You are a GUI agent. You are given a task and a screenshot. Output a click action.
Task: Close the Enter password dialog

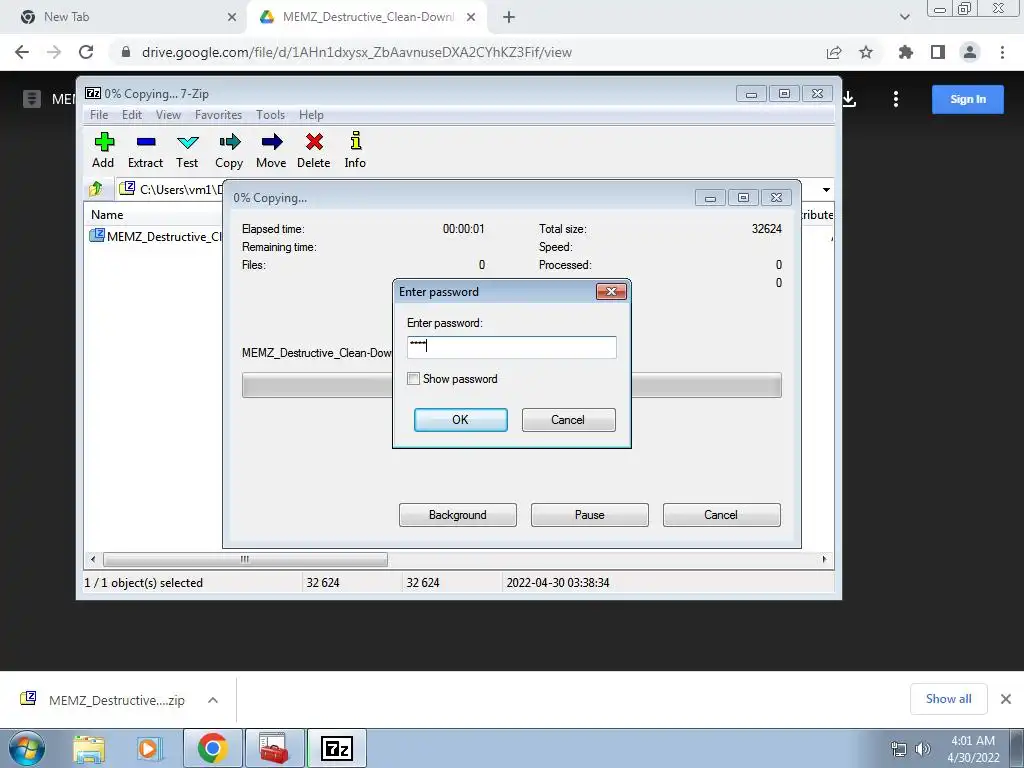[x=611, y=291]
